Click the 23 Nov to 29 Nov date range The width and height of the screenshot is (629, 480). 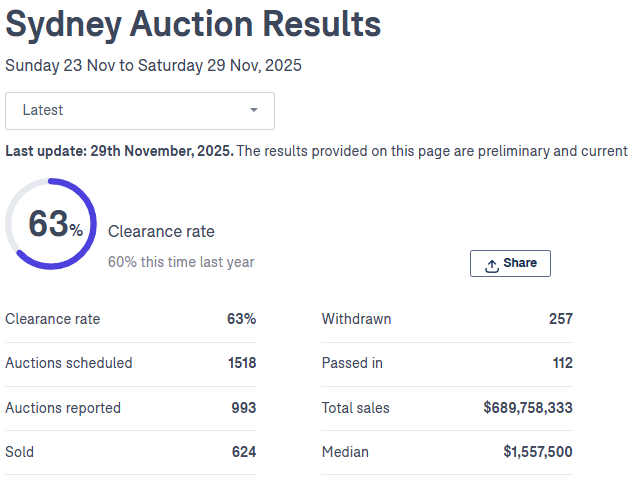(153, 66)
